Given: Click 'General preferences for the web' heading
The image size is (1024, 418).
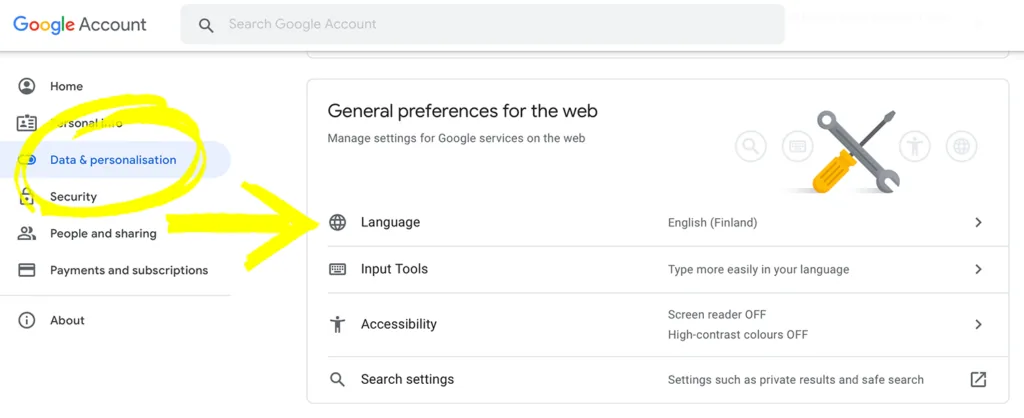Looking at the screenshot, I should click(x=462, y=111).
